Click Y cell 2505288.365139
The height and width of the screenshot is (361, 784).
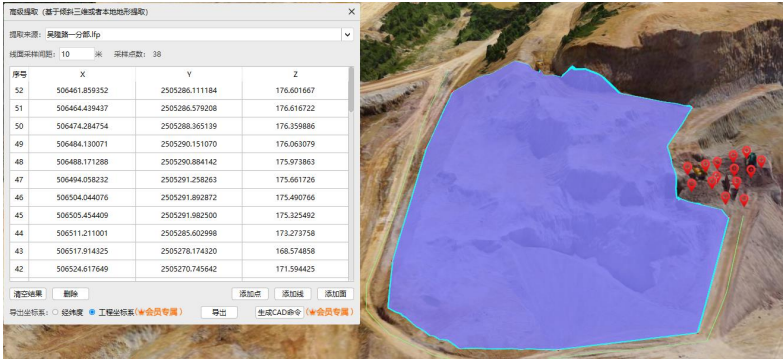(x=189, y=126)
